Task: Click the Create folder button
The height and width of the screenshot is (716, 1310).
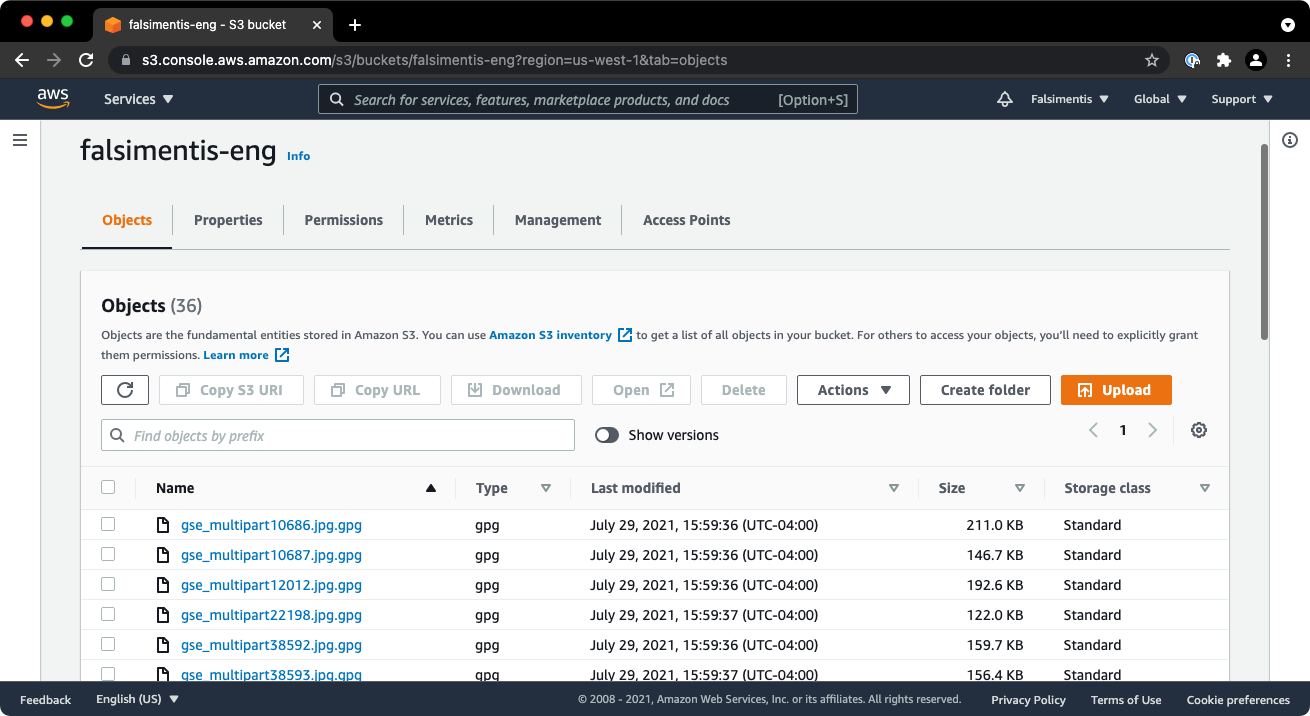Action: (x=985, y=390)
